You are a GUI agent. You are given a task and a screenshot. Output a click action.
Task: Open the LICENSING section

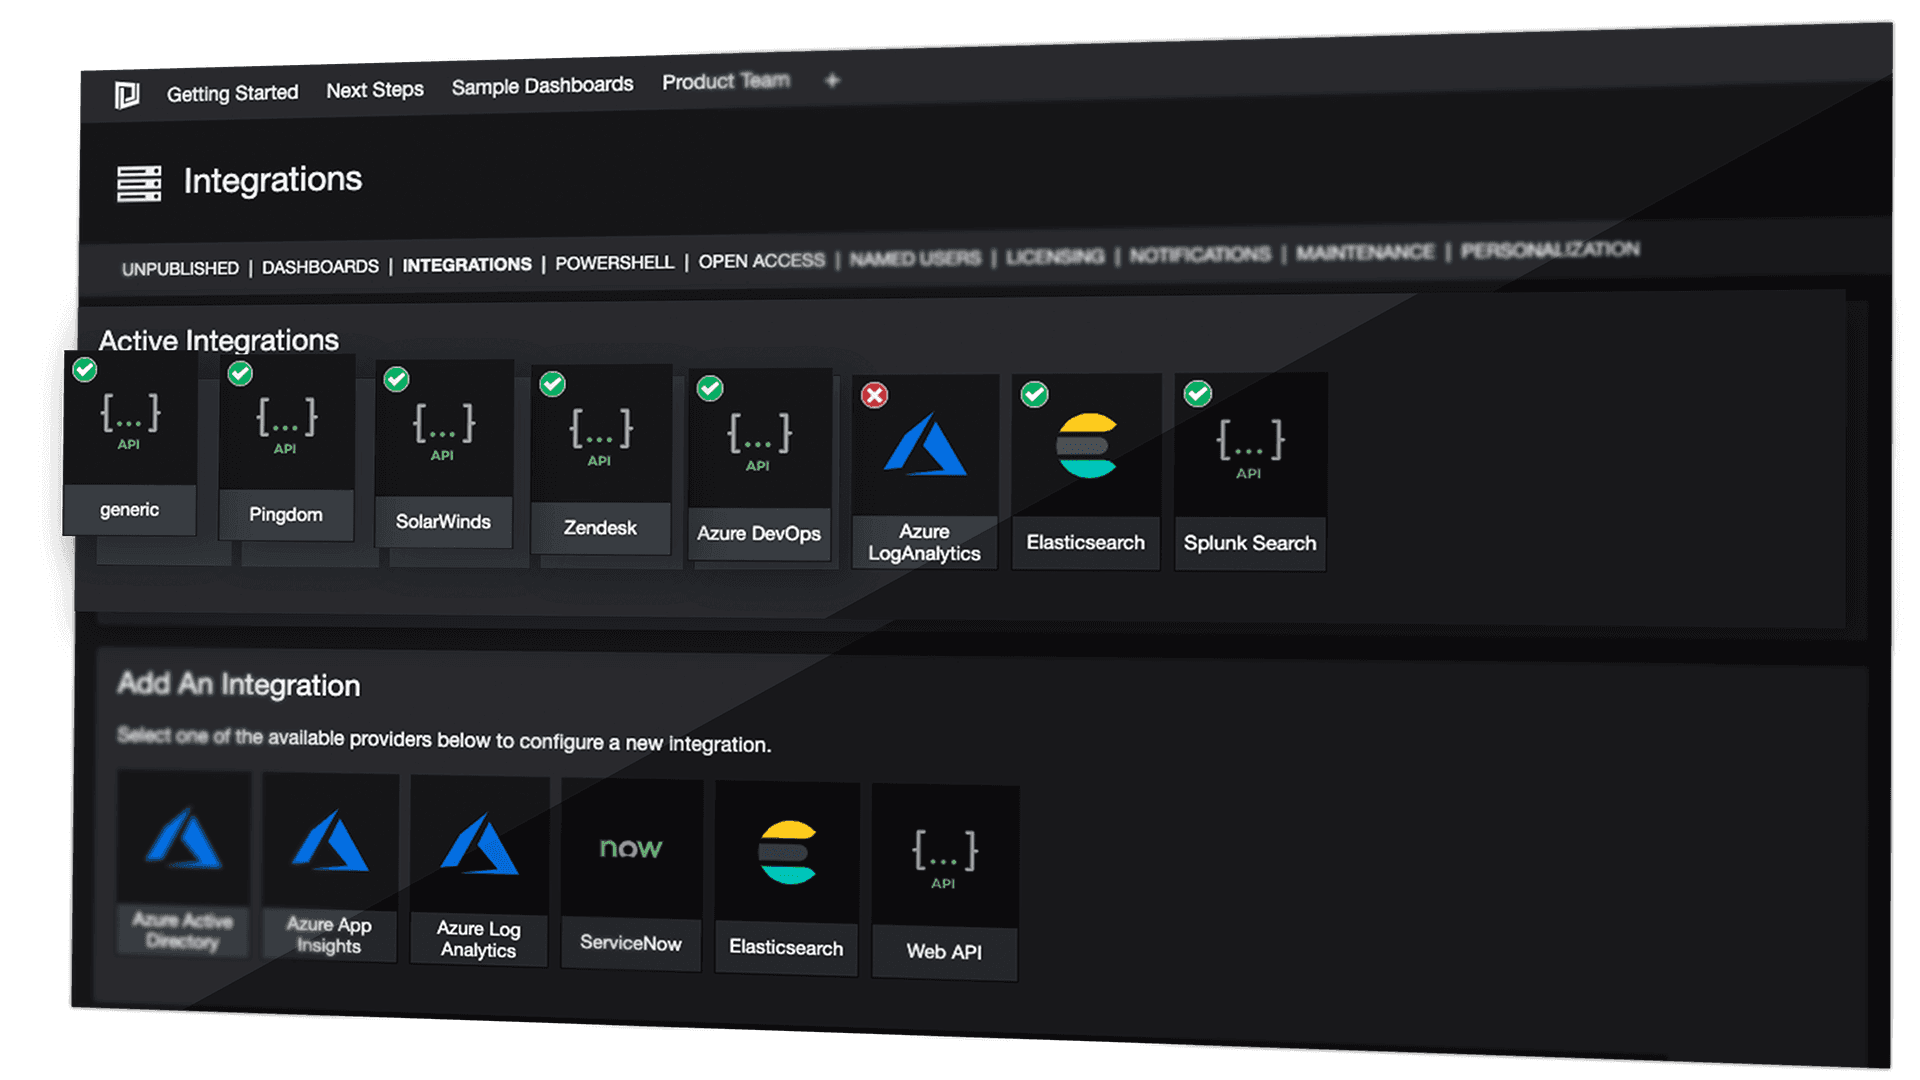click(x=1055, y=257)
